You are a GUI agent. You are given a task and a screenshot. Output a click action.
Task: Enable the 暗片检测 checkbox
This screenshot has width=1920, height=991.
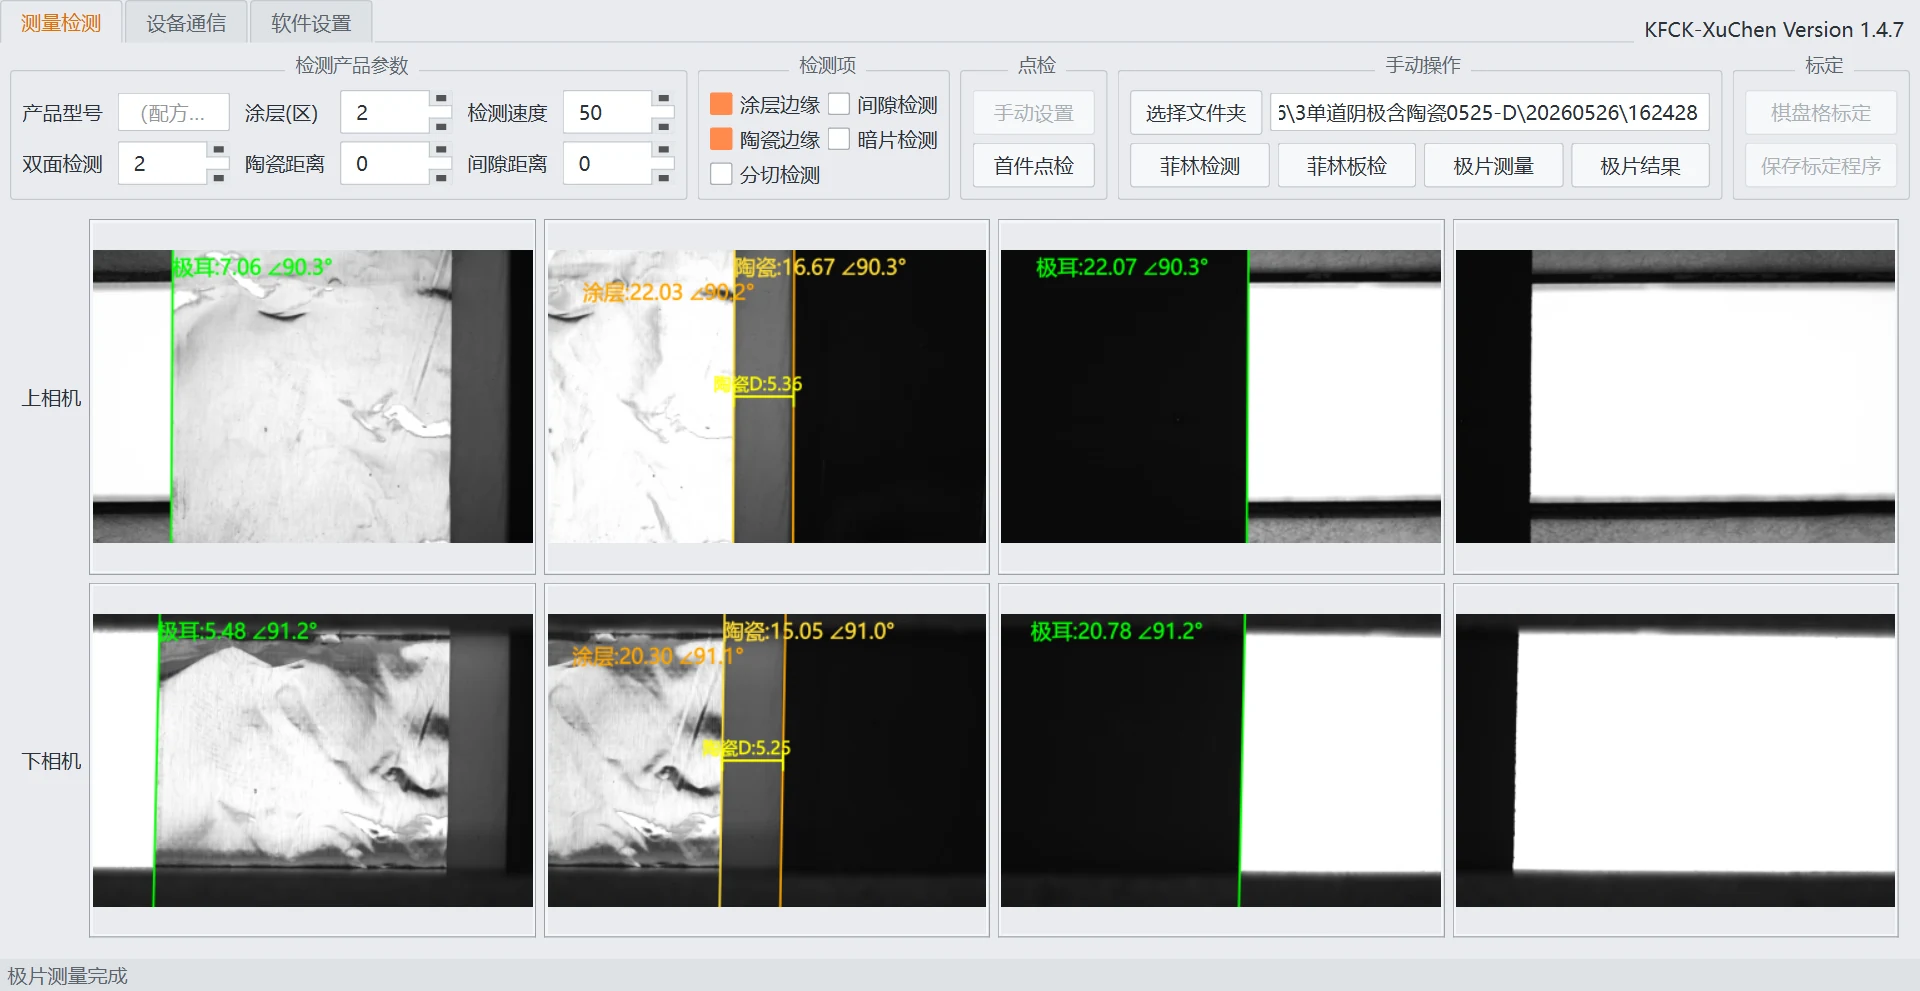click(839, 139)
